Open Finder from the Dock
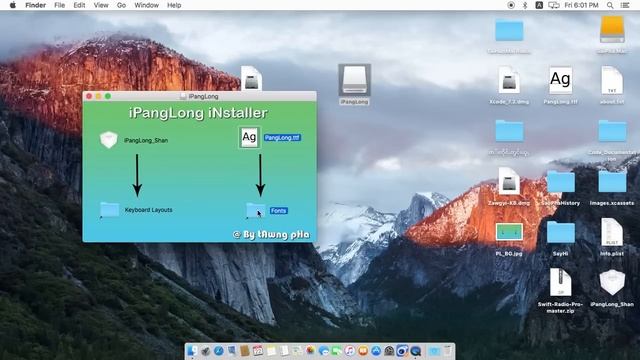Image resolution: width=640 pixels, height=360 pixels. 192,351
